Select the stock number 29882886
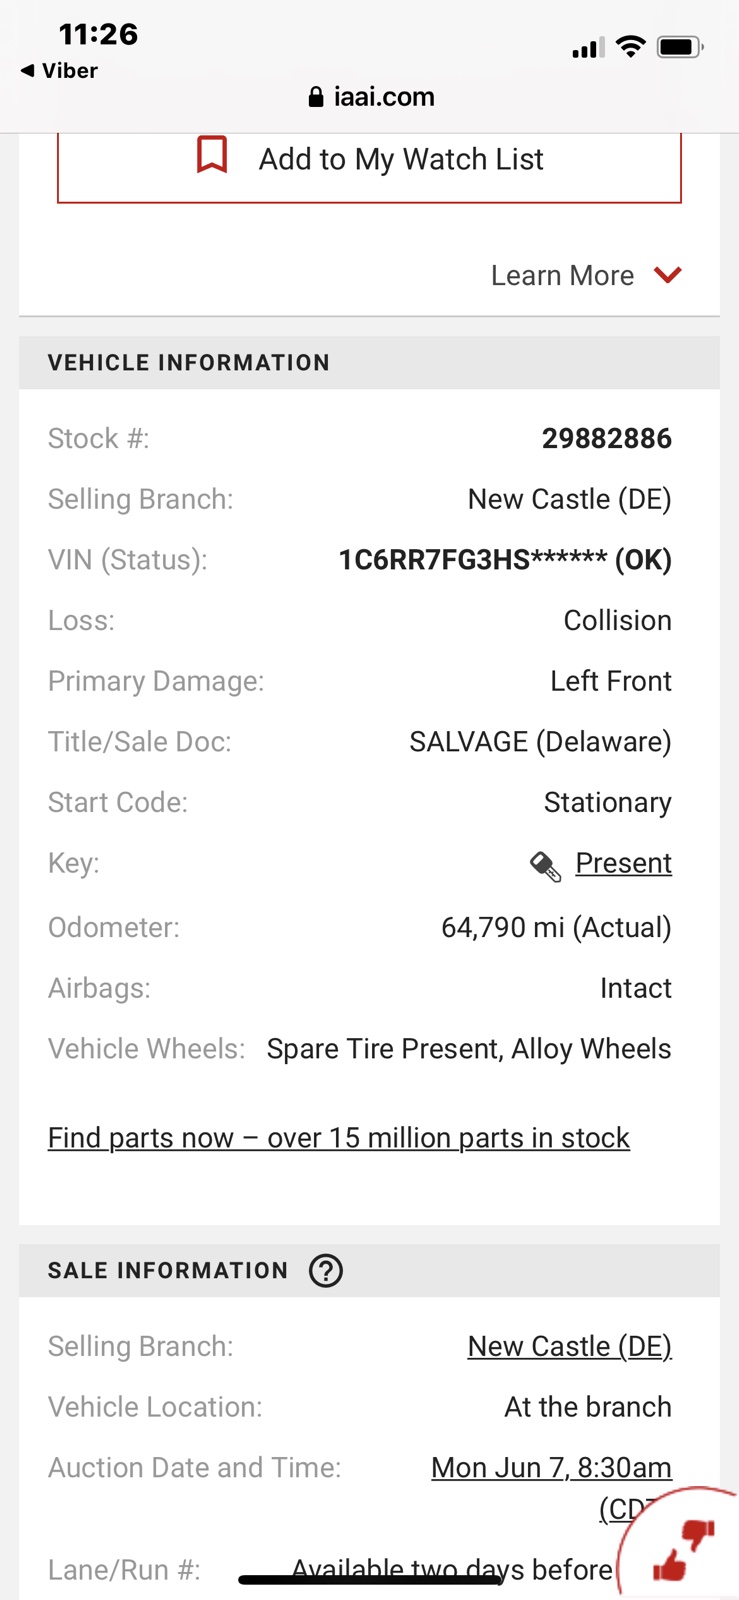Image resolution: width=739 pixels, height=1600 pixels. (x=607, y=438)
